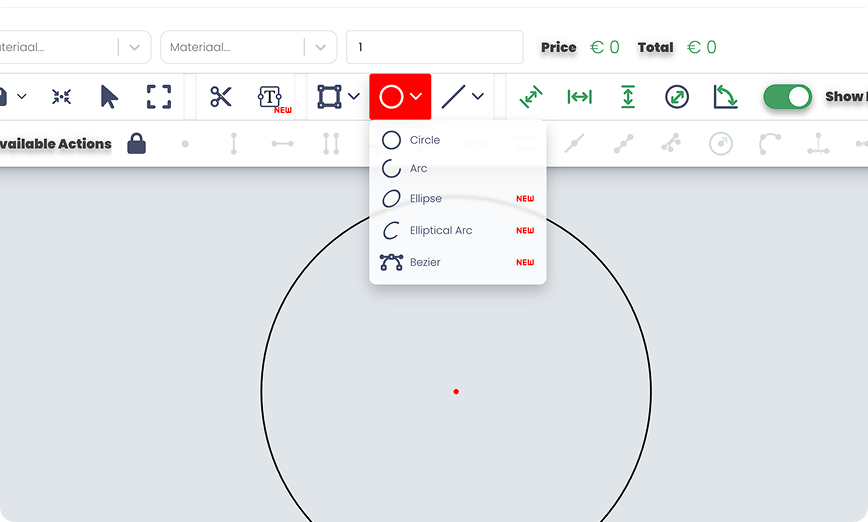
Task: Click the collapse arrows icon
Action: pos(62,97)
